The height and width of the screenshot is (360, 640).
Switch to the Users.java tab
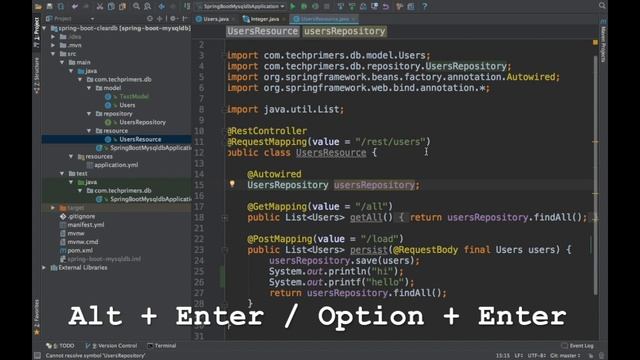[216, 19]
